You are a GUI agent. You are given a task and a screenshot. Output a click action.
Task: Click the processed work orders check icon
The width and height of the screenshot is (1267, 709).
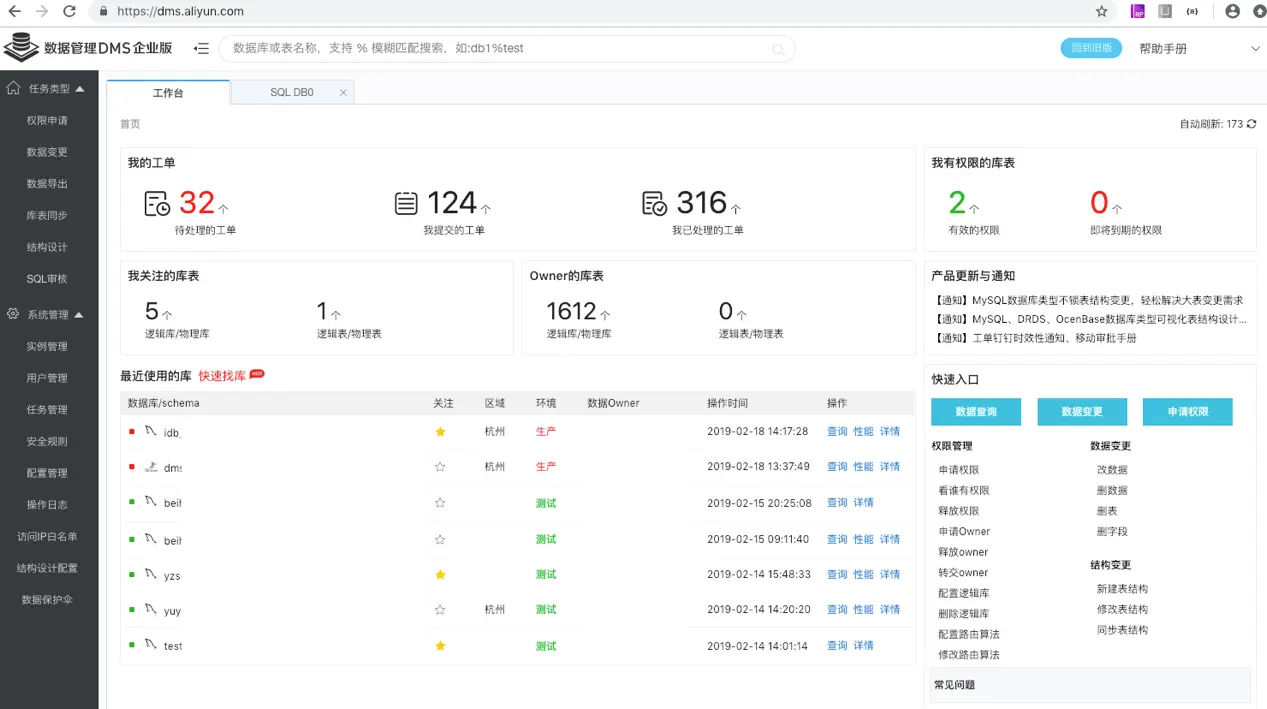(x=654, y=204)
